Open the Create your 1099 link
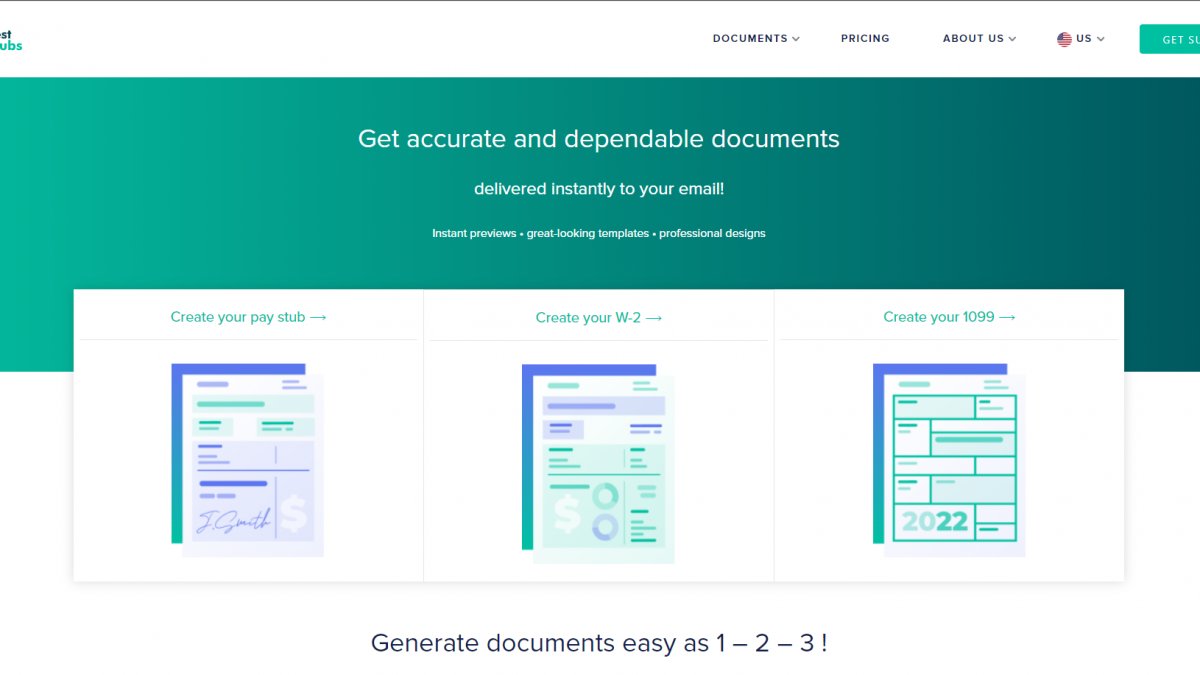 tap(949, 317)
